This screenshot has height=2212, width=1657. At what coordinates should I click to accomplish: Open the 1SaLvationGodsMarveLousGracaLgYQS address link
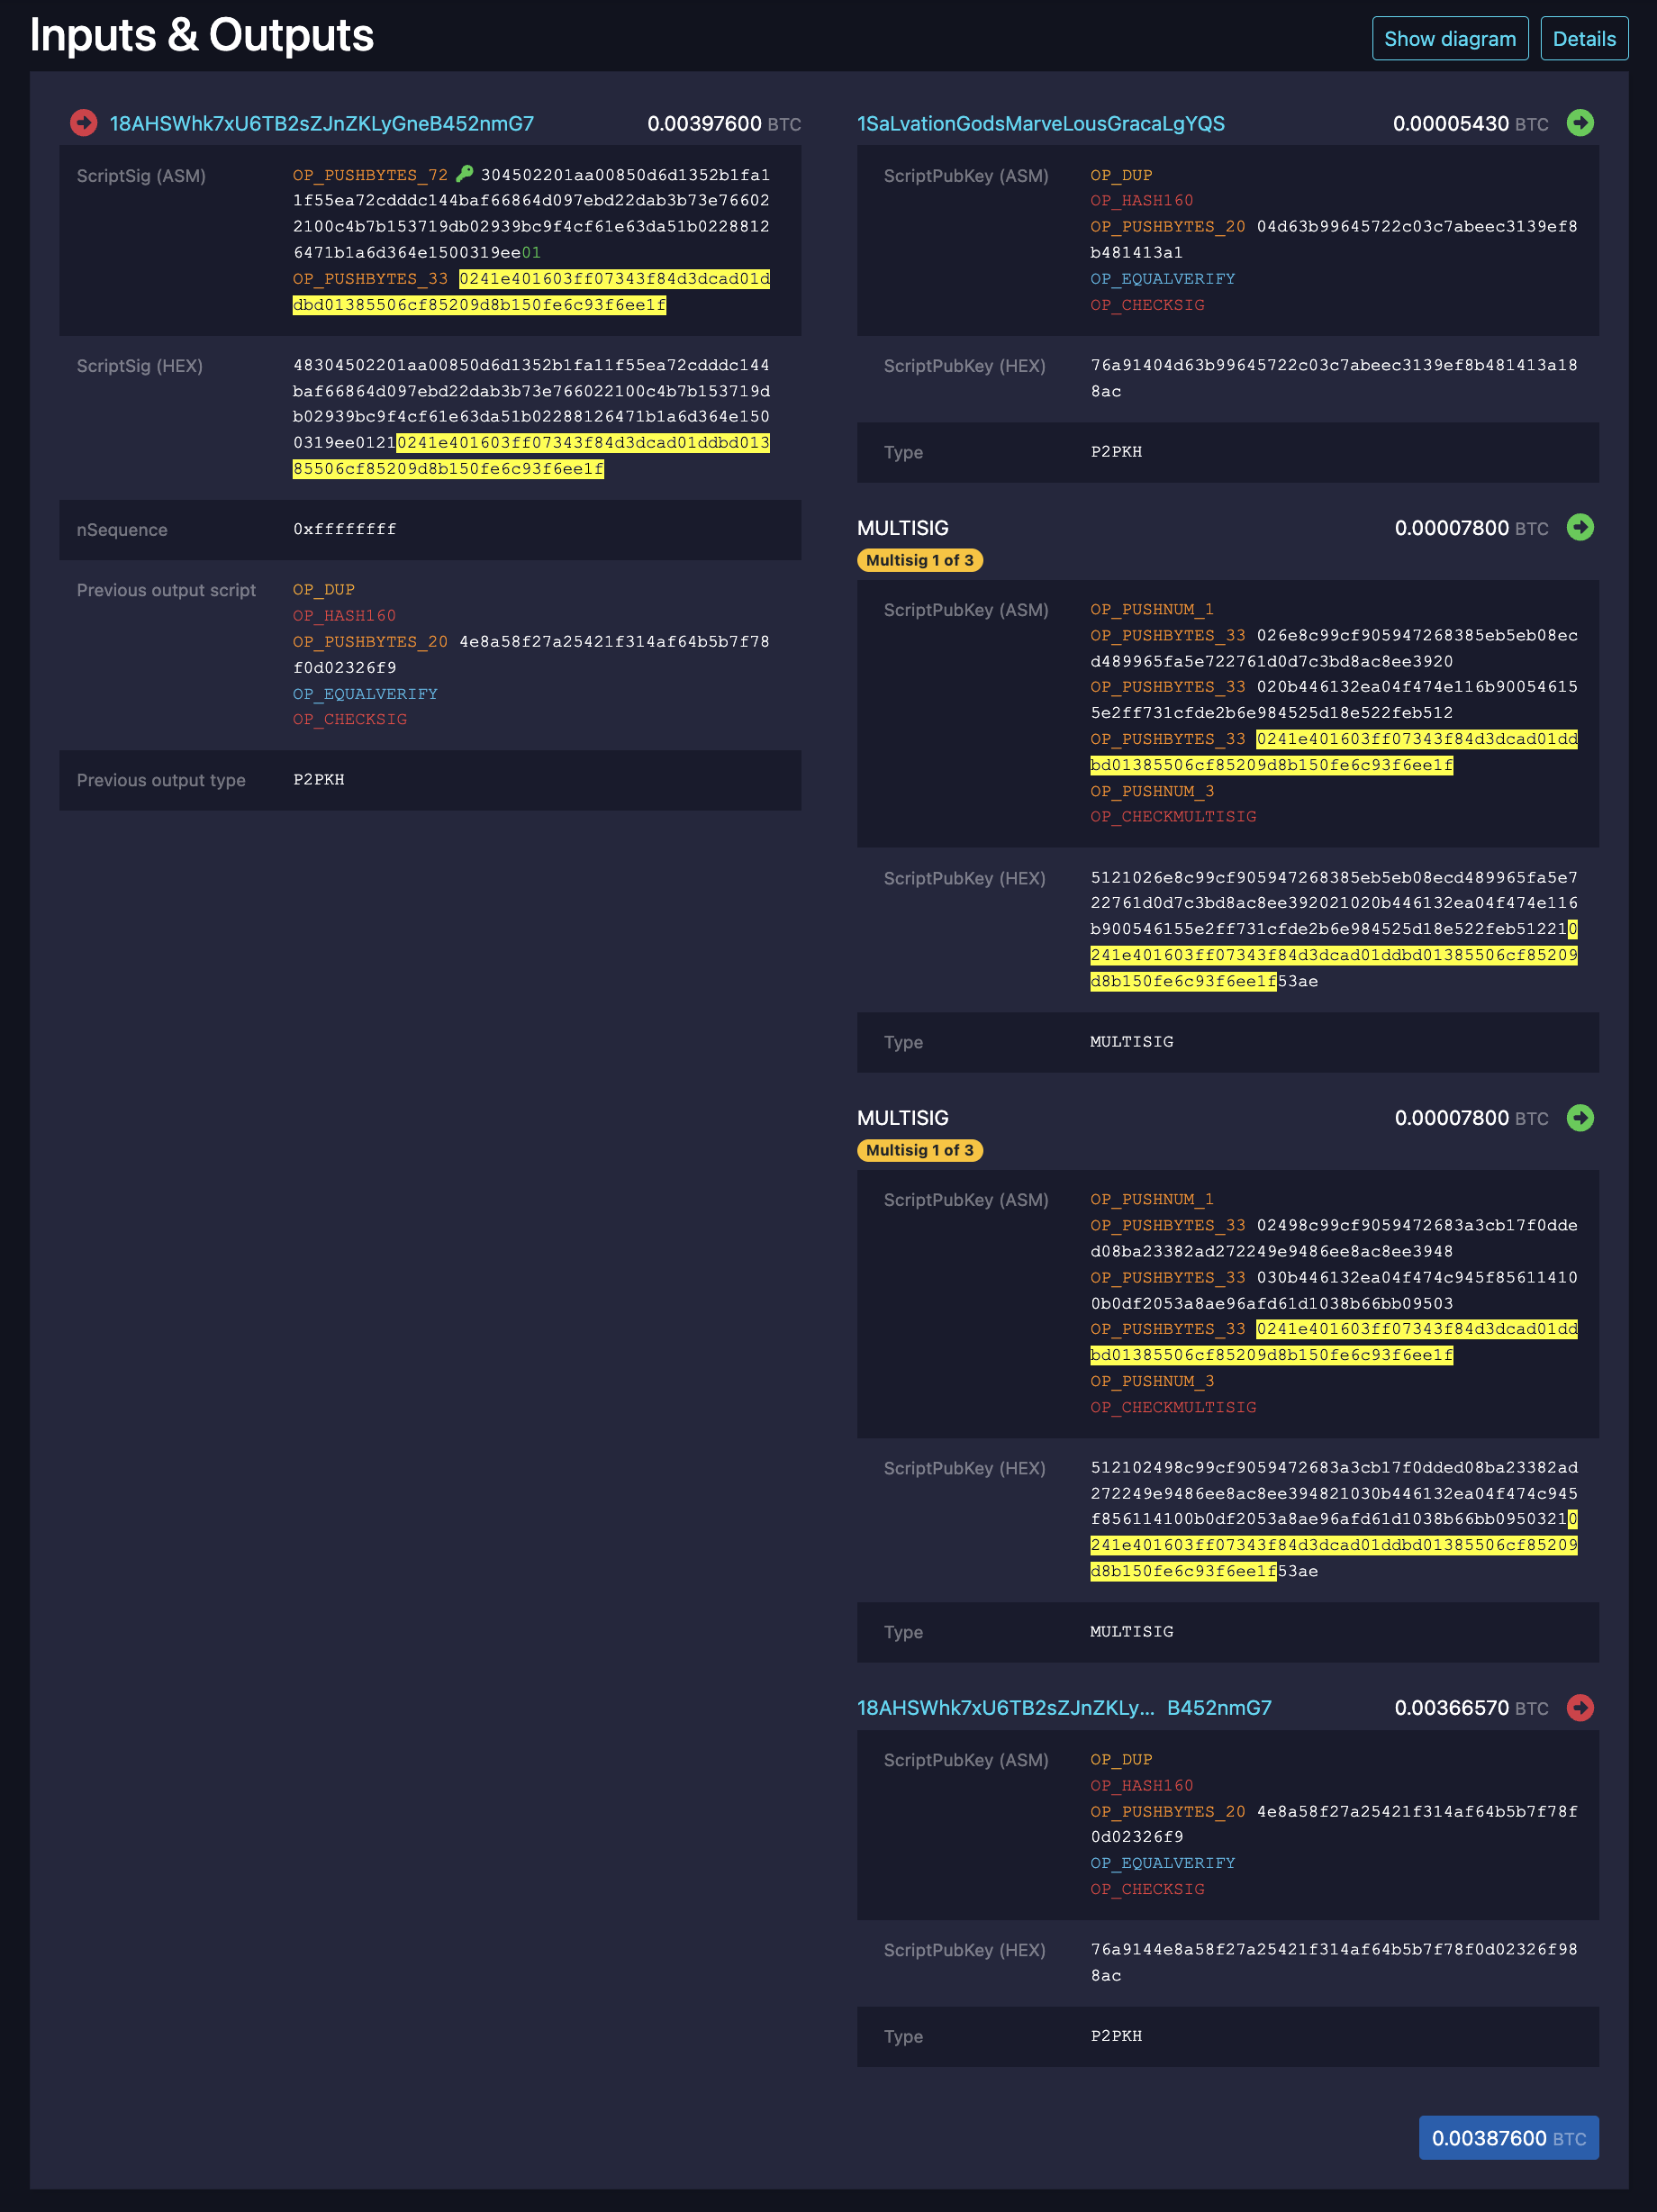pyautogui.click(x=1040, y=124)
